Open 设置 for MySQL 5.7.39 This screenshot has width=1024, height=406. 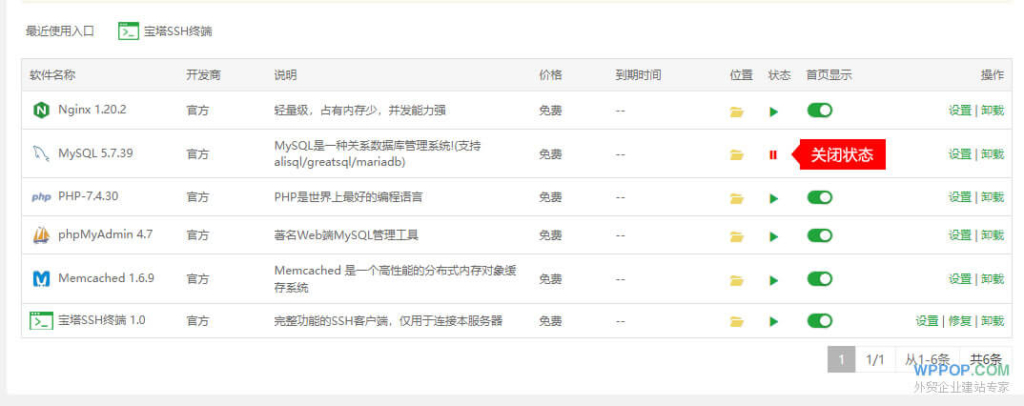click(x=960, y=154)
